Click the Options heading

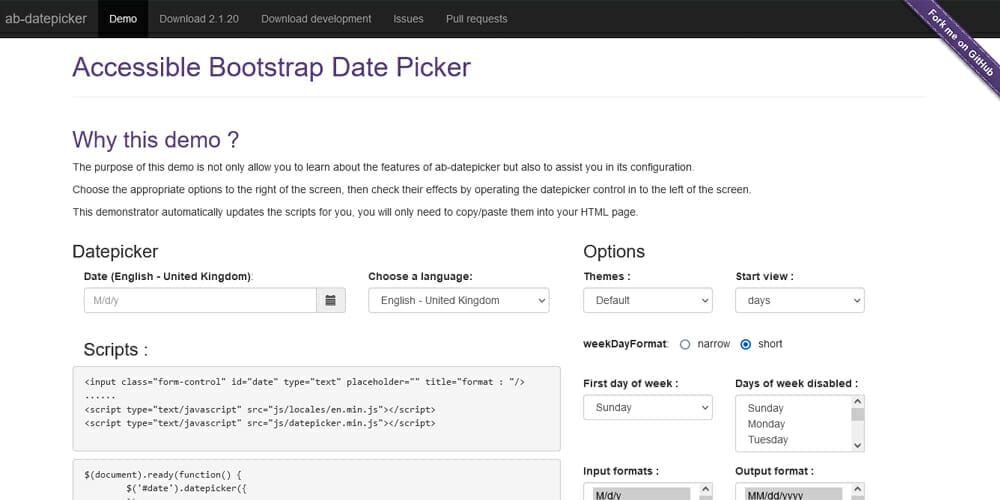[614, 251]
